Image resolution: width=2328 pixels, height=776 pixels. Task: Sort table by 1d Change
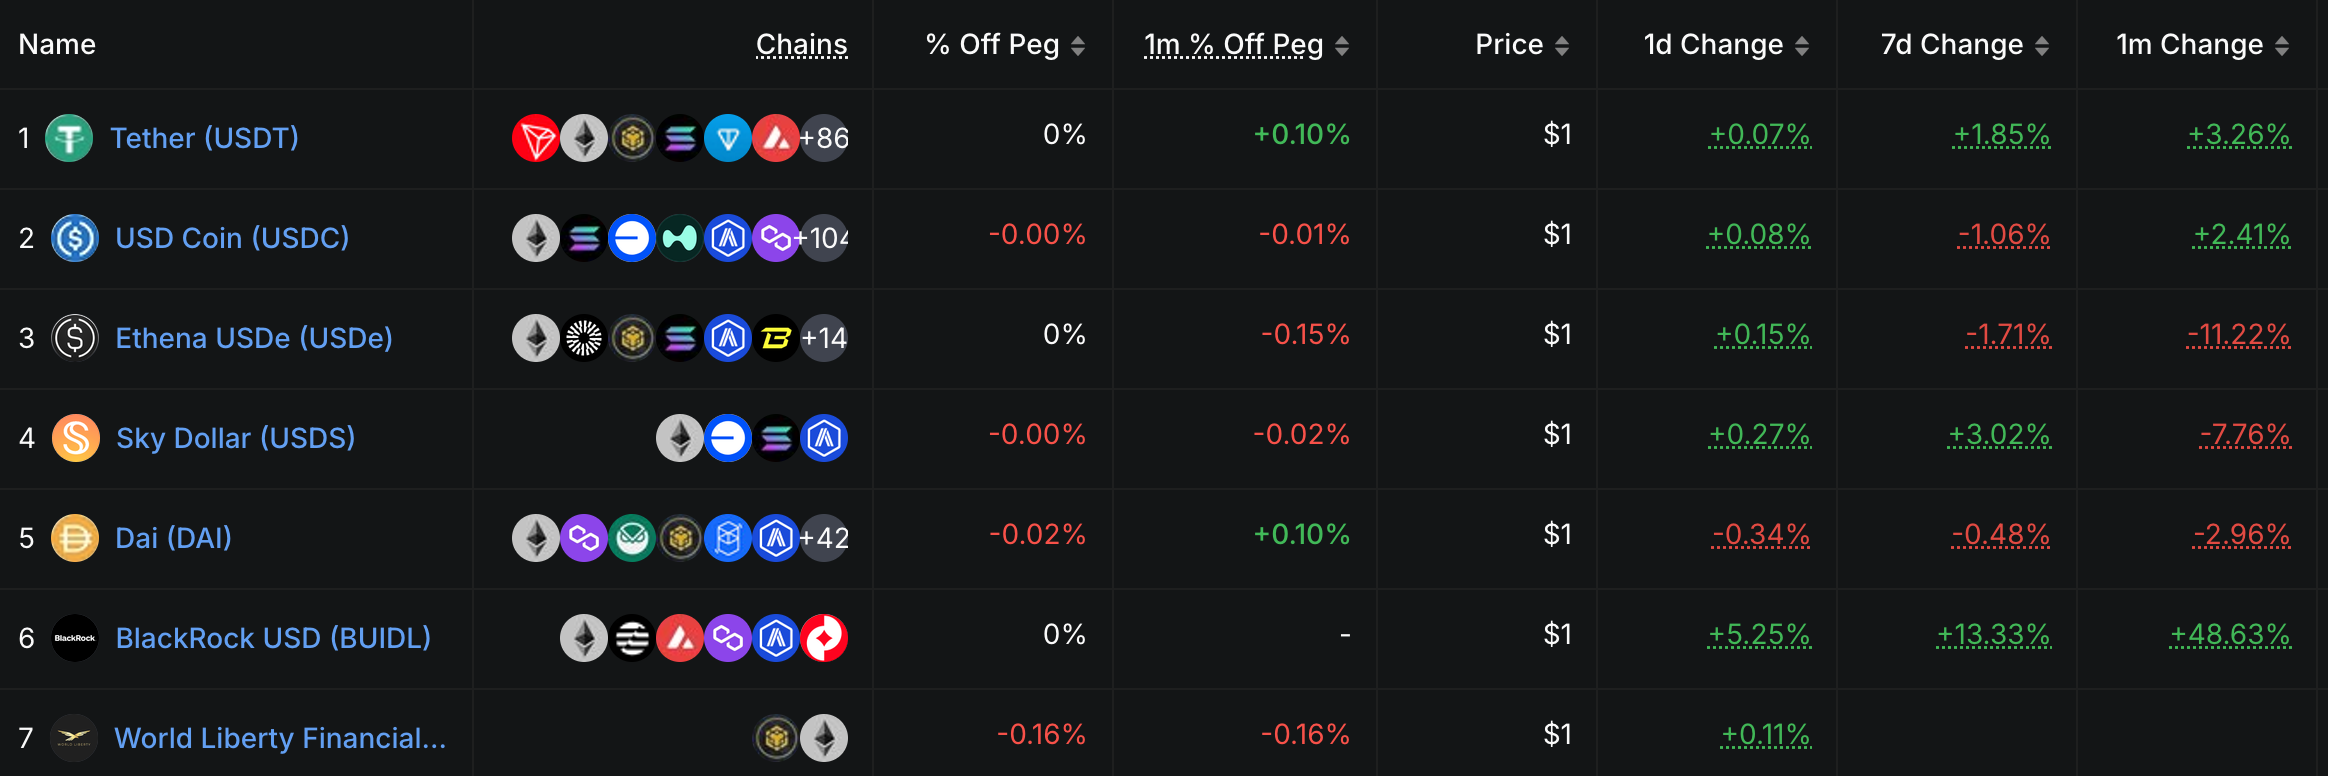click(1802, 46)
